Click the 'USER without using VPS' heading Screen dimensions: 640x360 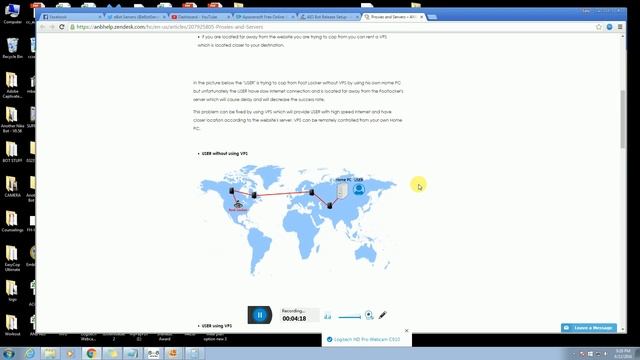(x=224, y=153)
